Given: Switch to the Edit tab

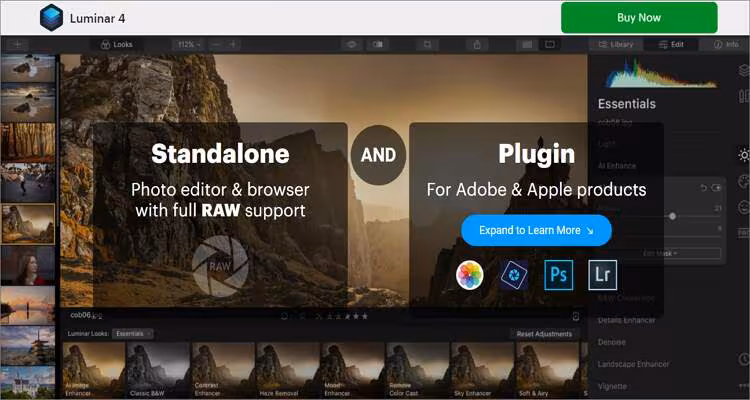Looking at the screenshot, I should [671, 44].
